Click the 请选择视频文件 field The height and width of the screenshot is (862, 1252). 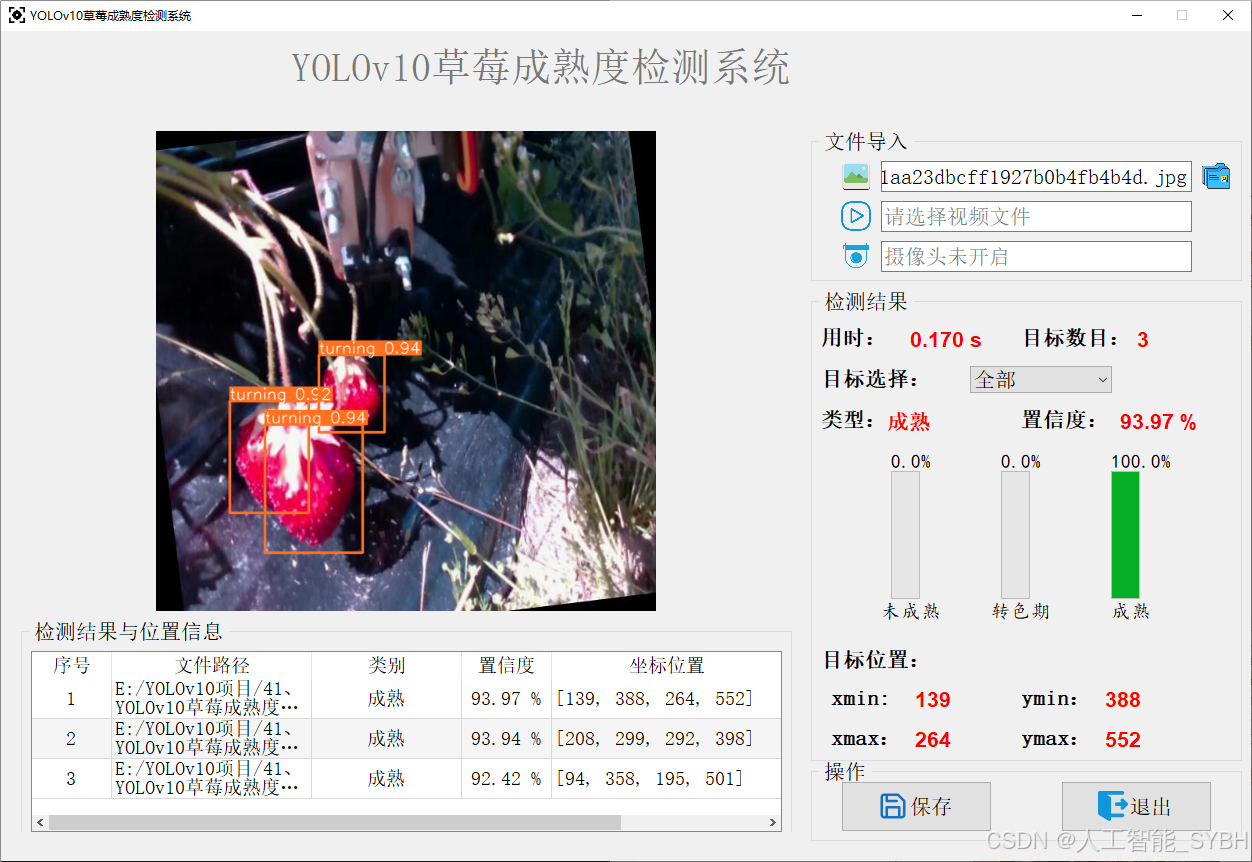click(1036, 216)
